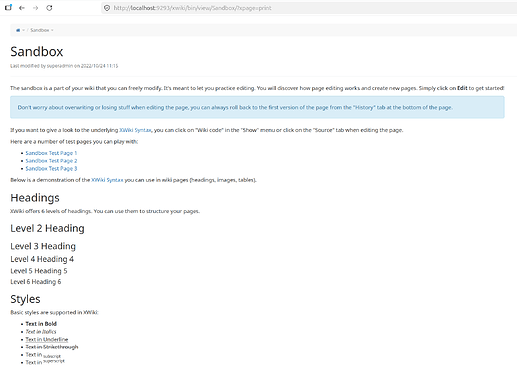Viewport: 517px width, 373px height.
Task: Click the site security shield icon
Action: click(107, 8)
